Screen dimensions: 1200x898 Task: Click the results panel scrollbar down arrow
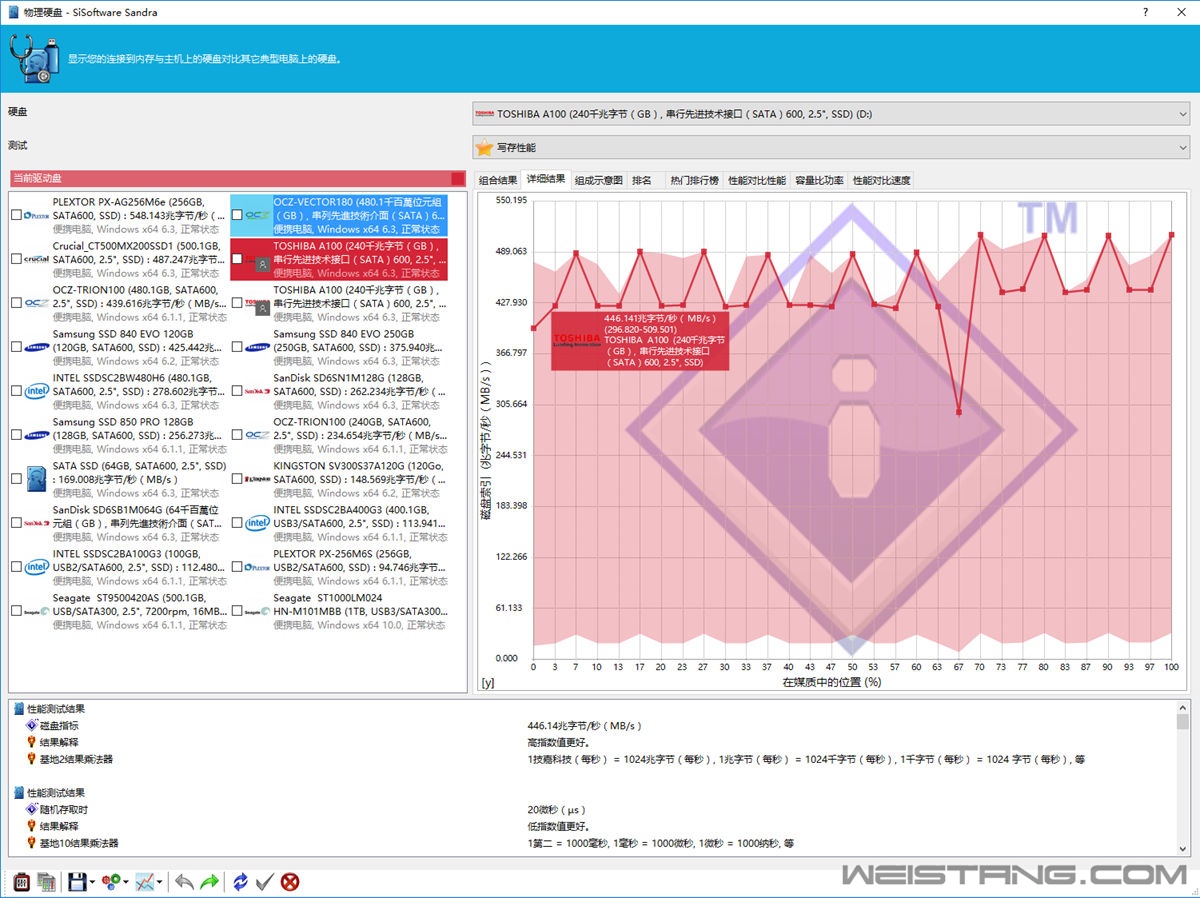click(x=1183, y=850)
